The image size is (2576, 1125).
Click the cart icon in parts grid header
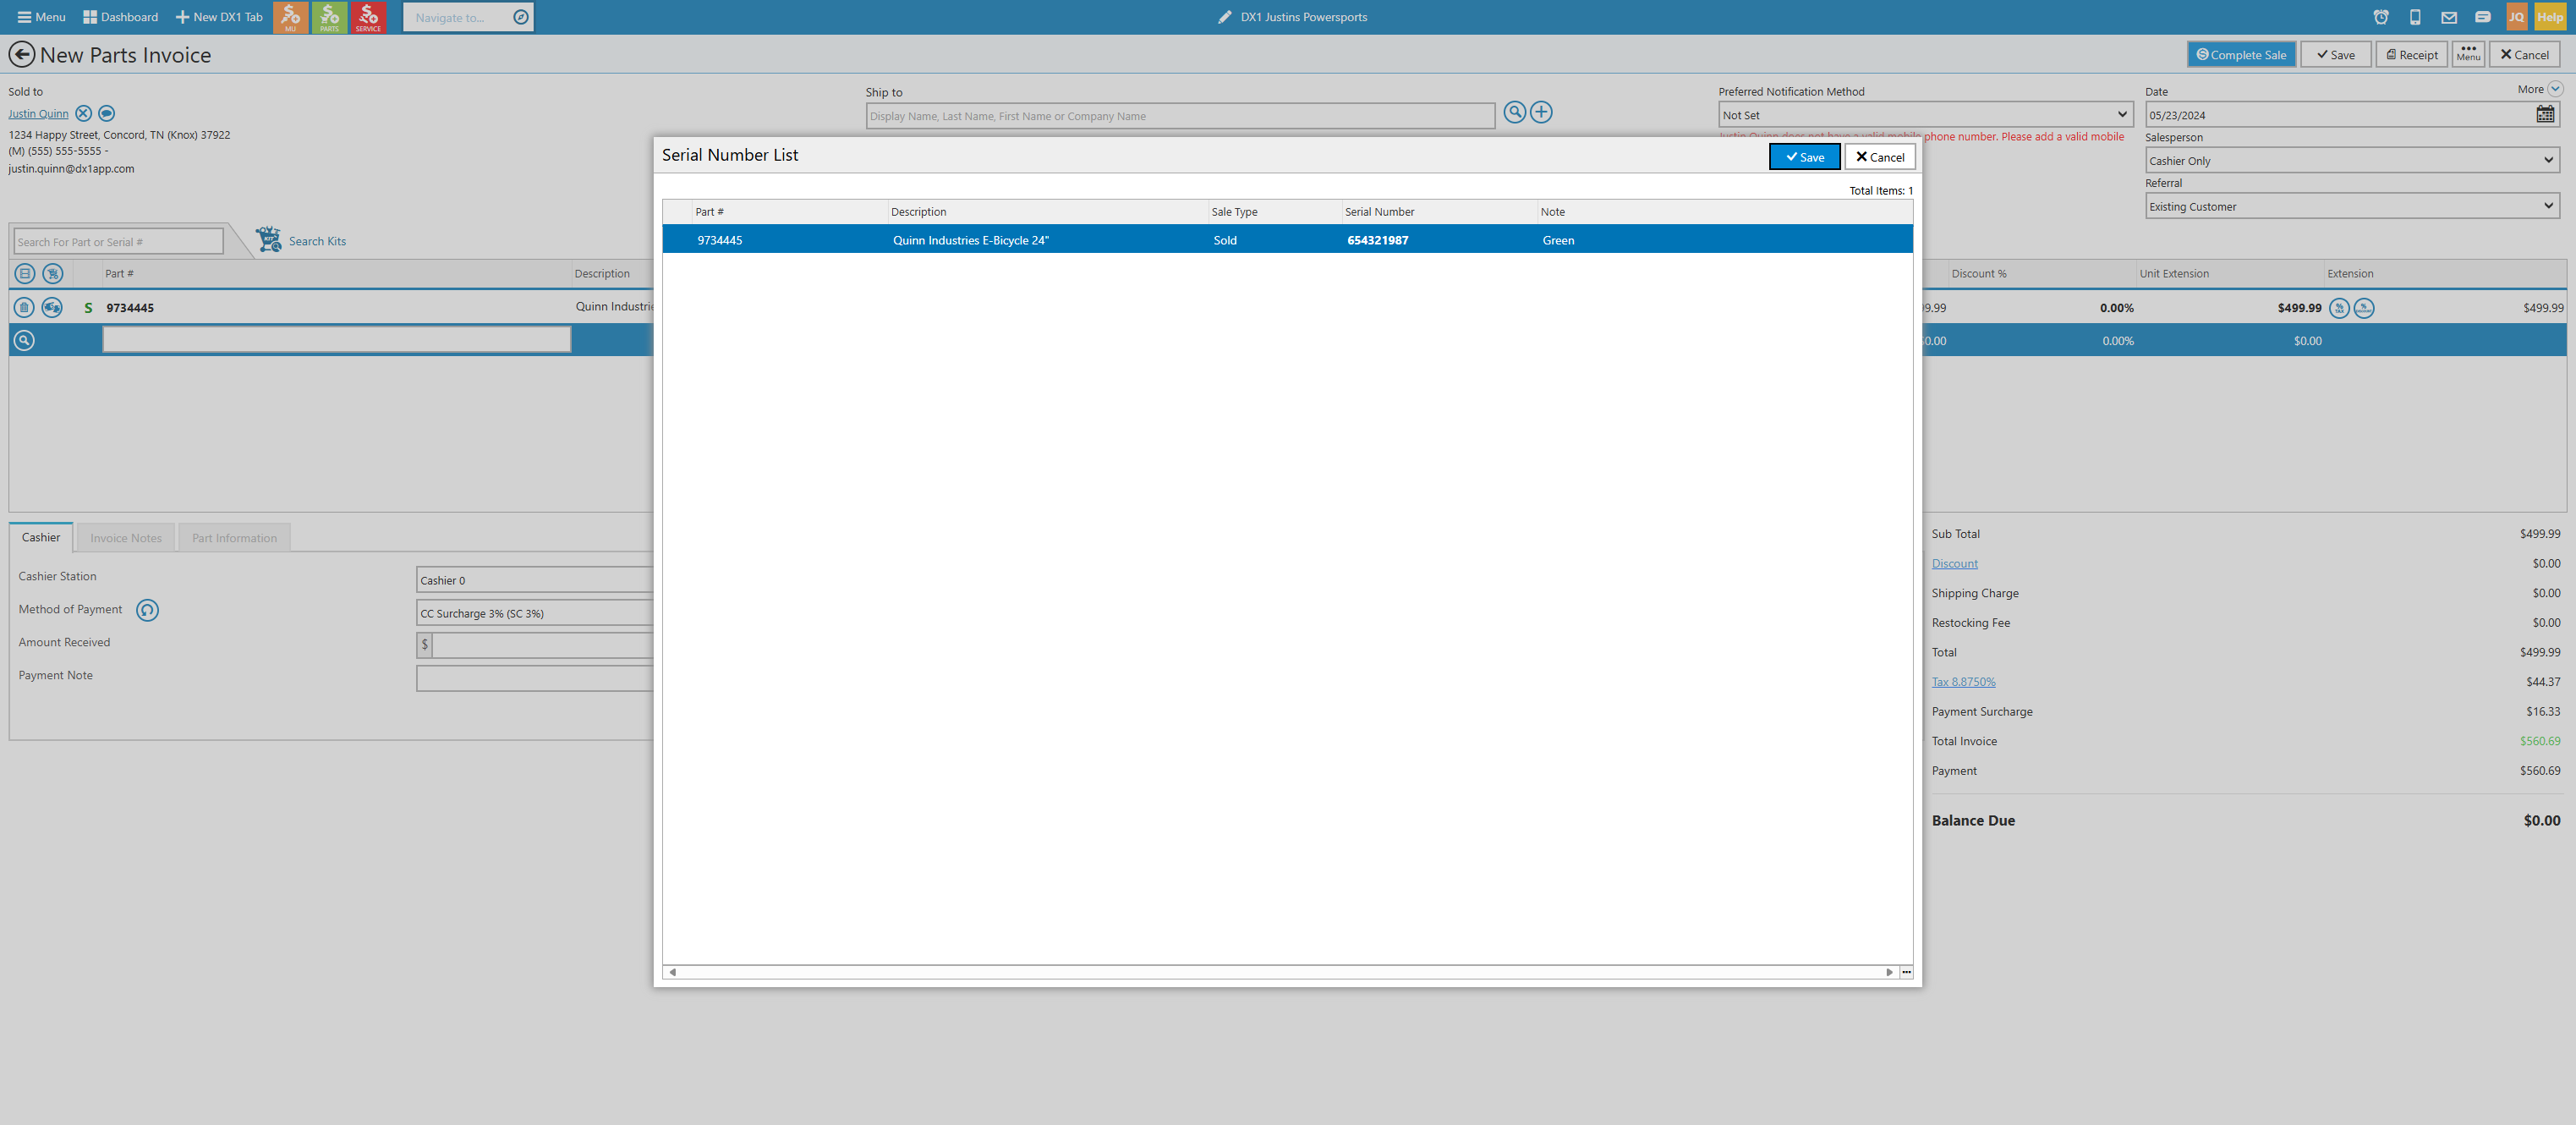coord(53,274)
